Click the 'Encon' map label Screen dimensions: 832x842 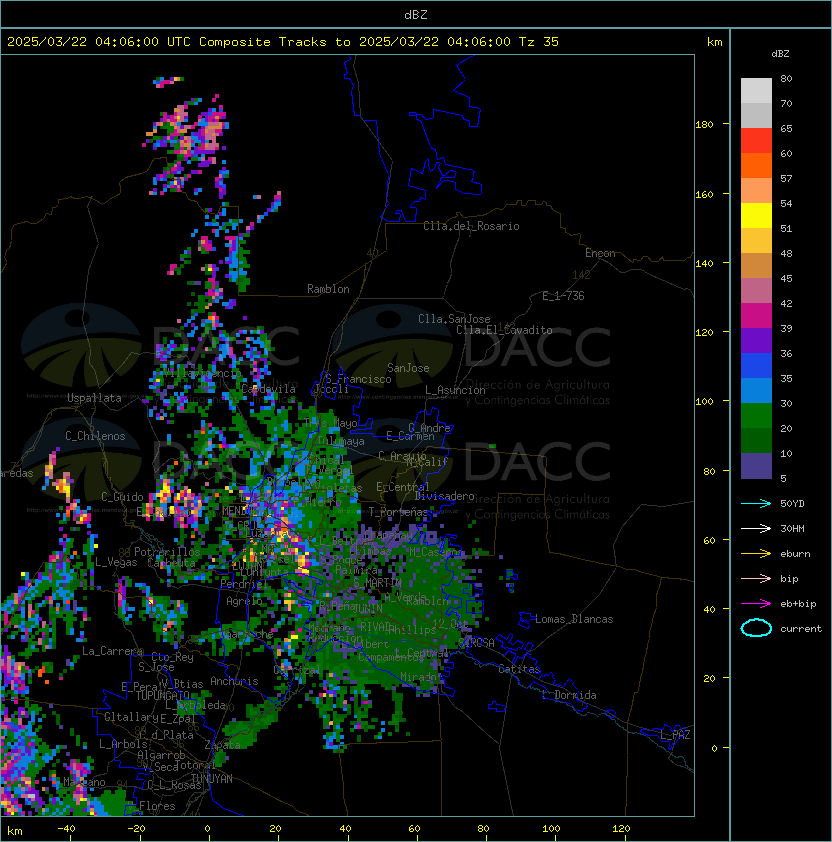tap(600, 253)
